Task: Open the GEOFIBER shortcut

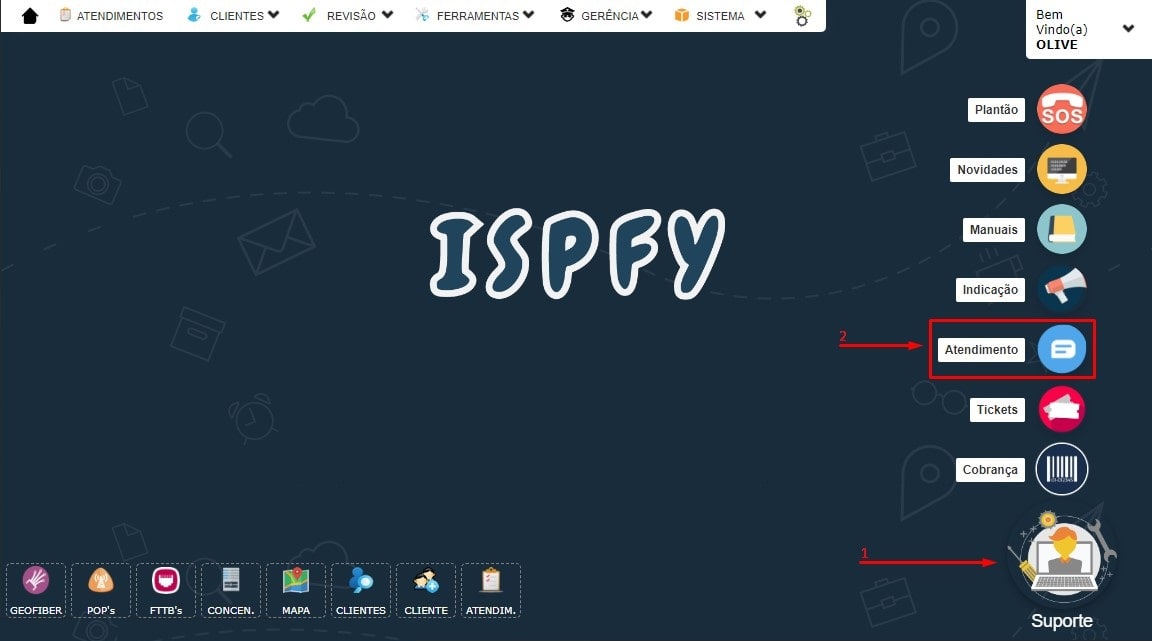Action: [x=36, y=590]
